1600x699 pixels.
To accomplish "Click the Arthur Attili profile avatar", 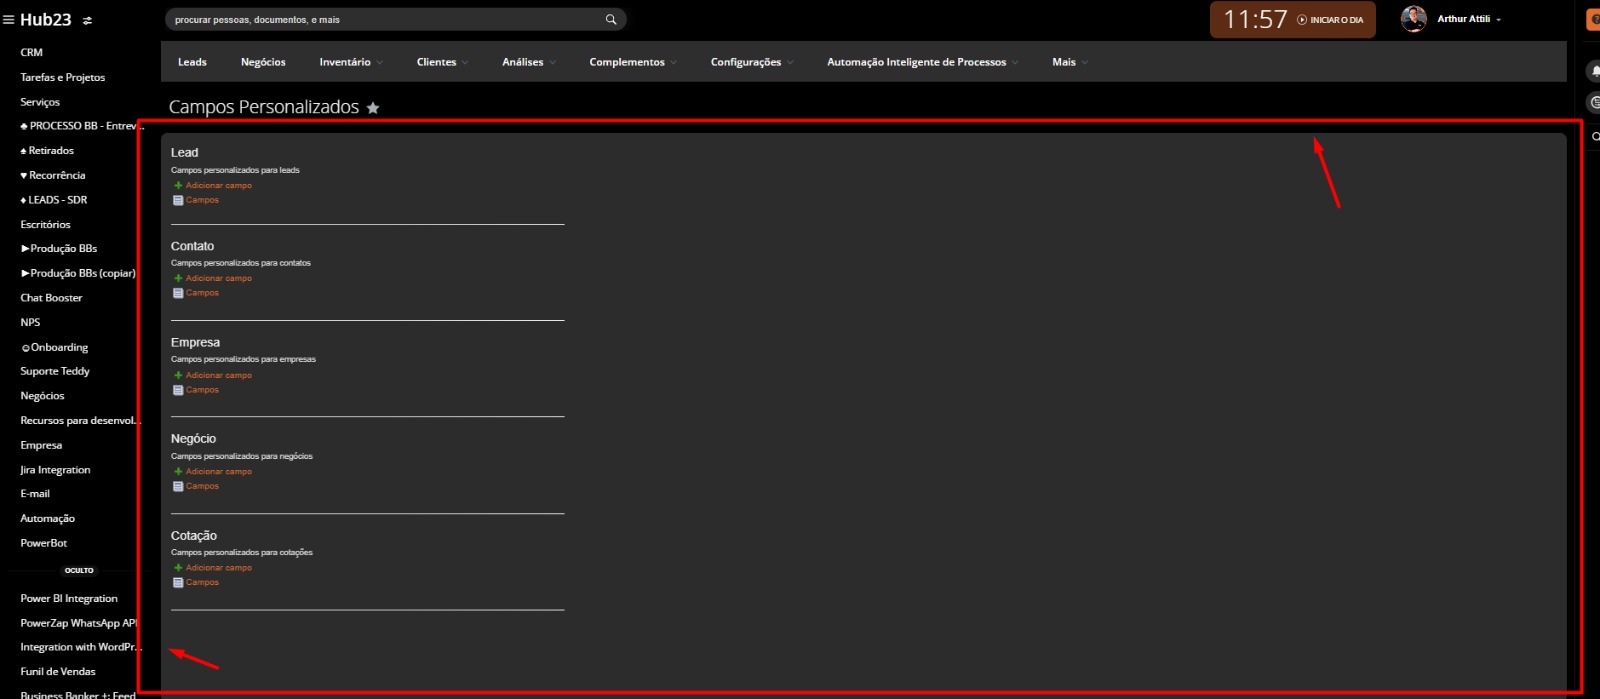I will click(x=1413, y=19).
